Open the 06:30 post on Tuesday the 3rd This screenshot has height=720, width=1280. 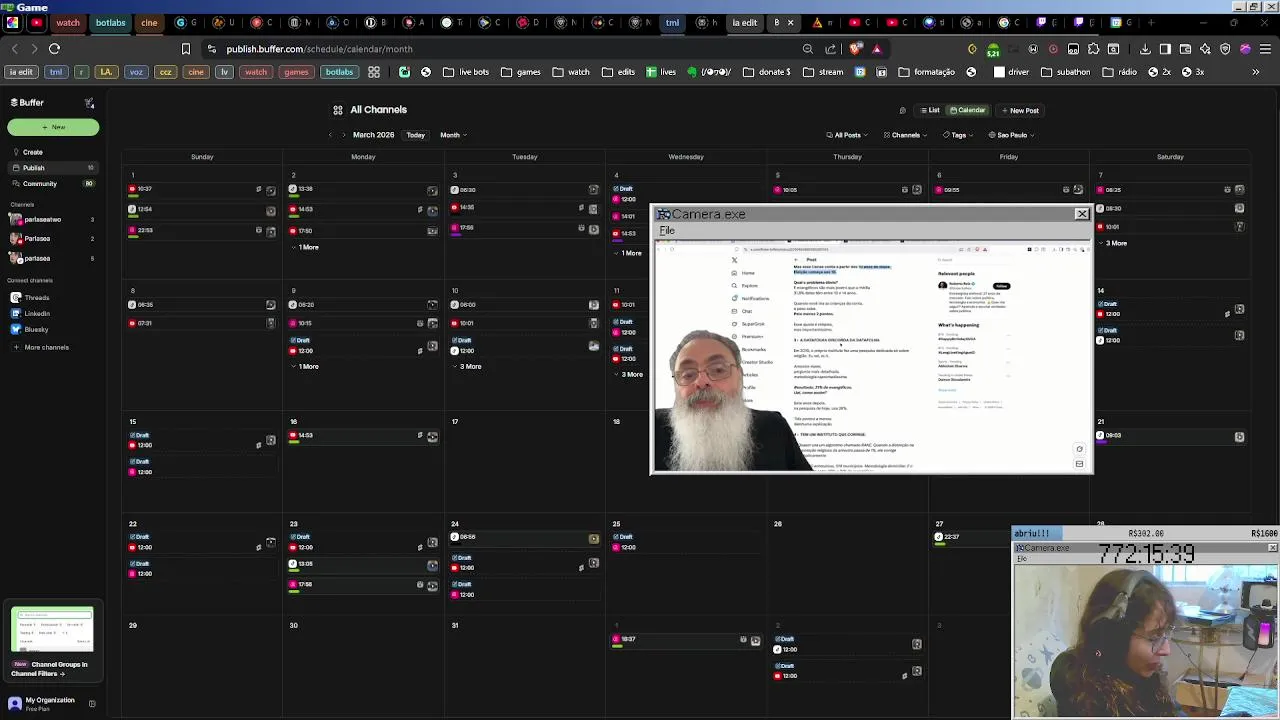[525, 189]
